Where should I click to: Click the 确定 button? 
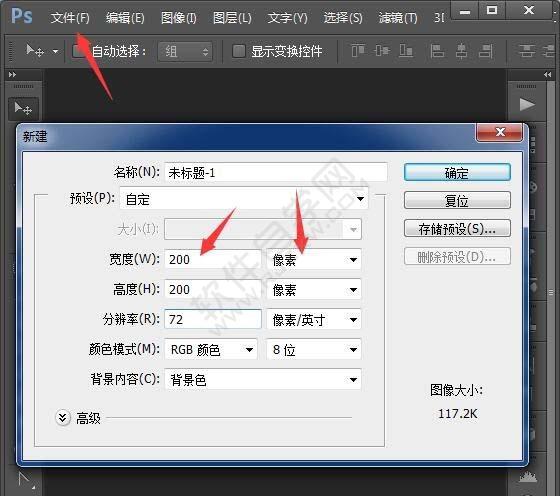tap(457, 173)
